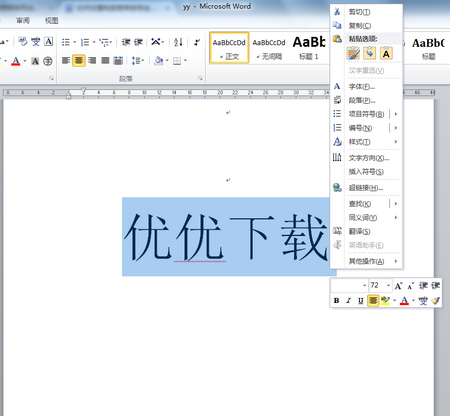Open the shading color dropdown arrow
This screenshot has width=450, height=416.
[x=167, y=61]
